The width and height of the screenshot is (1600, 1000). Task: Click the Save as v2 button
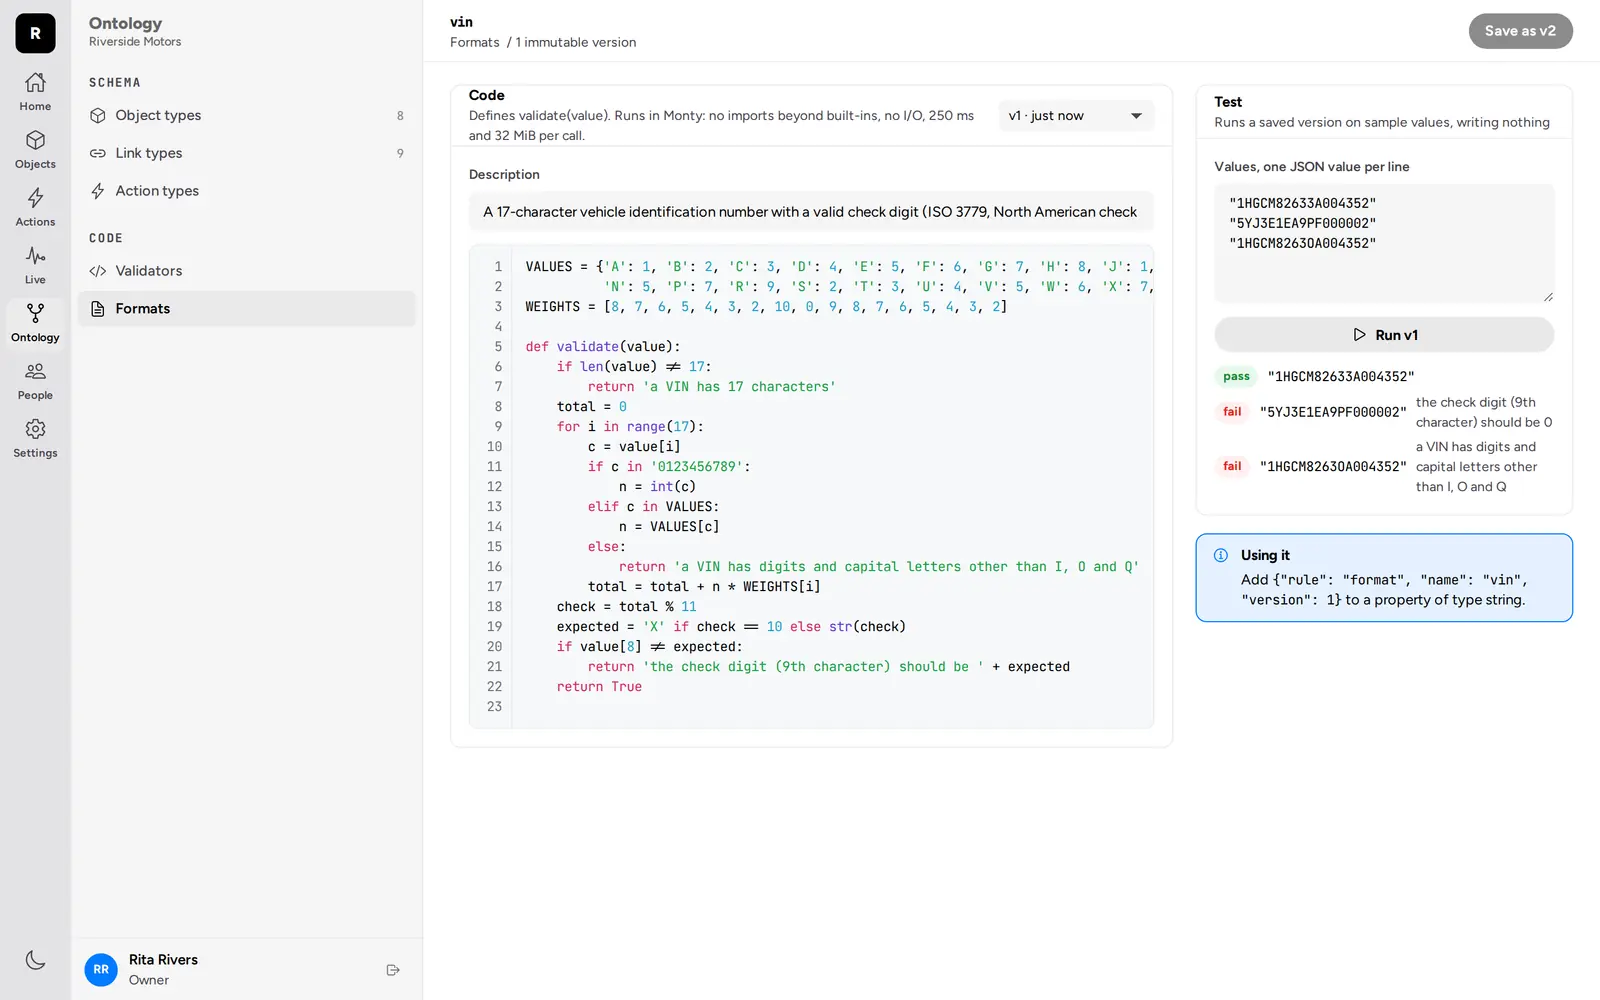pos(1520,31)
